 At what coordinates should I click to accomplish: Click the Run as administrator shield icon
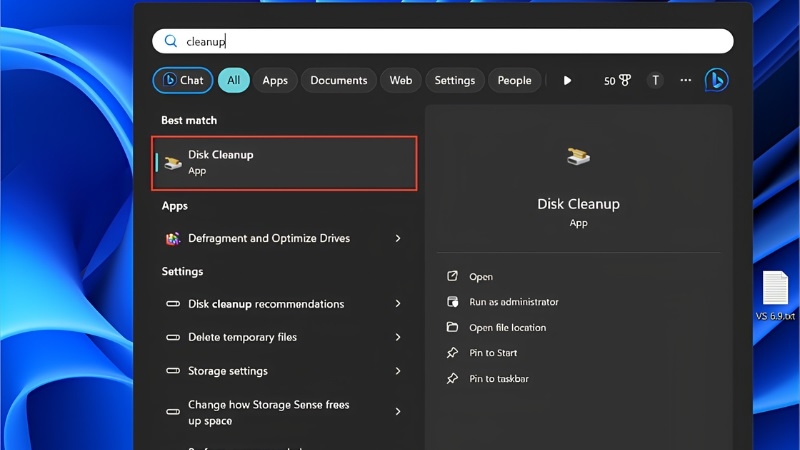coord(452,302)
